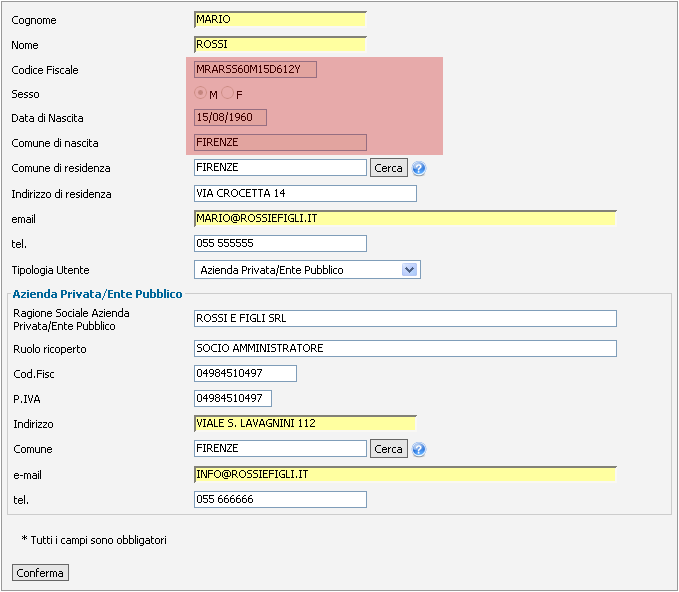The image size is (679, 592).
Task: Click the personal email field MARIO@ROSSIEFIGLI.IT
Action: point(405,218)
